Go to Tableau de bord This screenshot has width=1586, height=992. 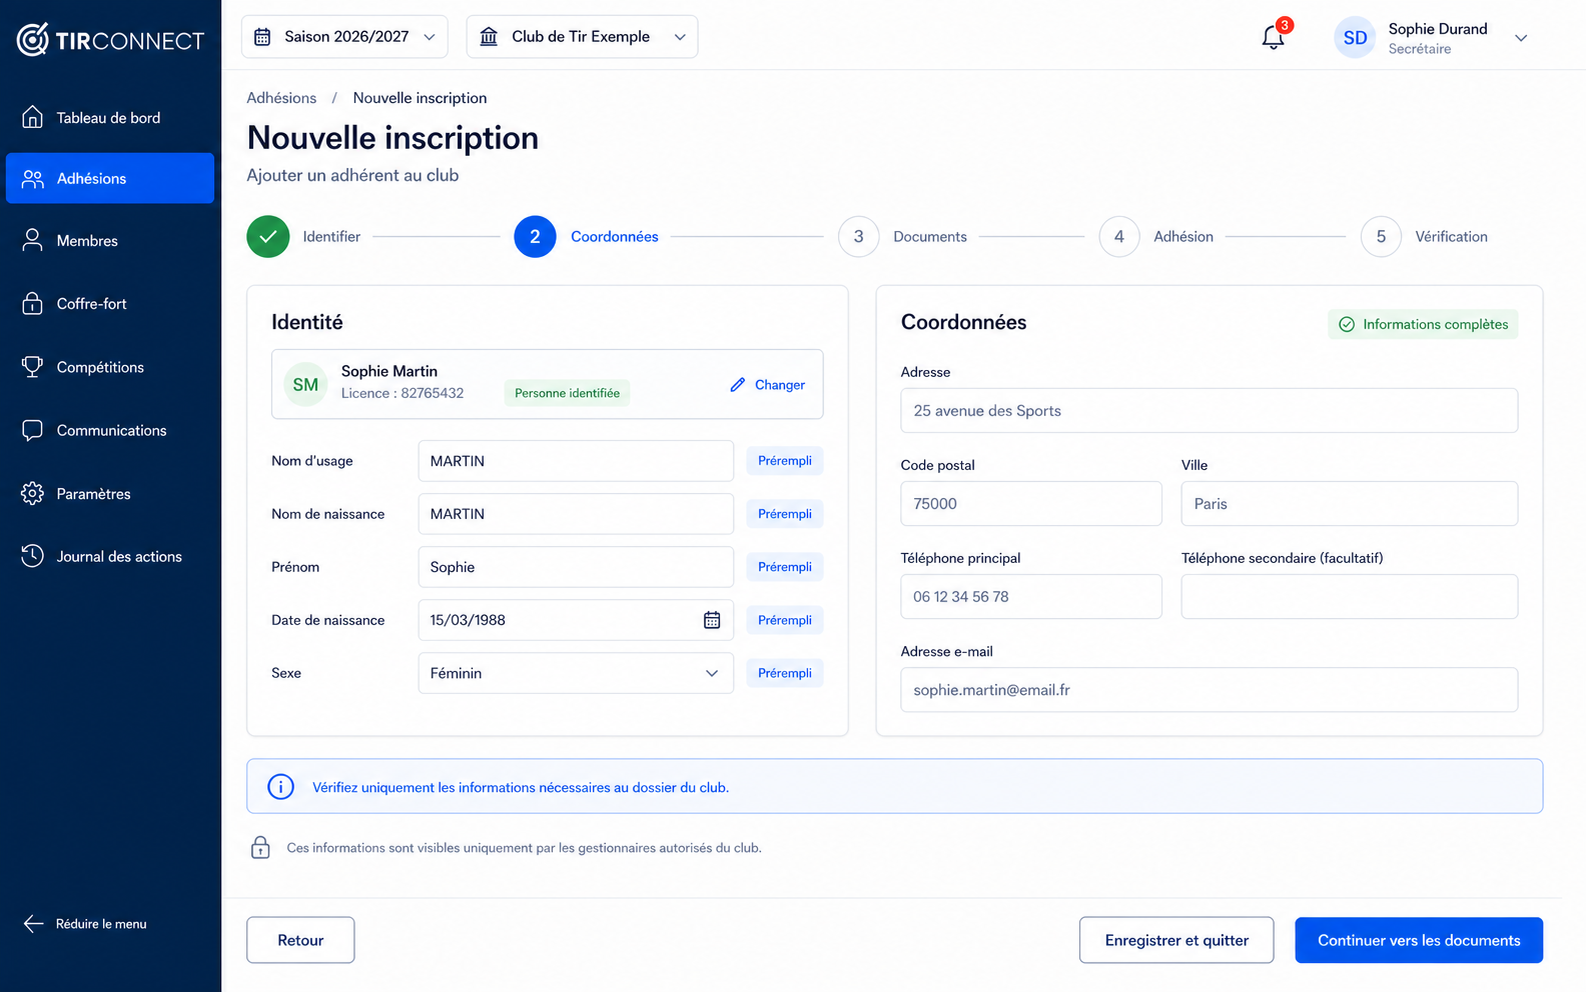(110, 117)
